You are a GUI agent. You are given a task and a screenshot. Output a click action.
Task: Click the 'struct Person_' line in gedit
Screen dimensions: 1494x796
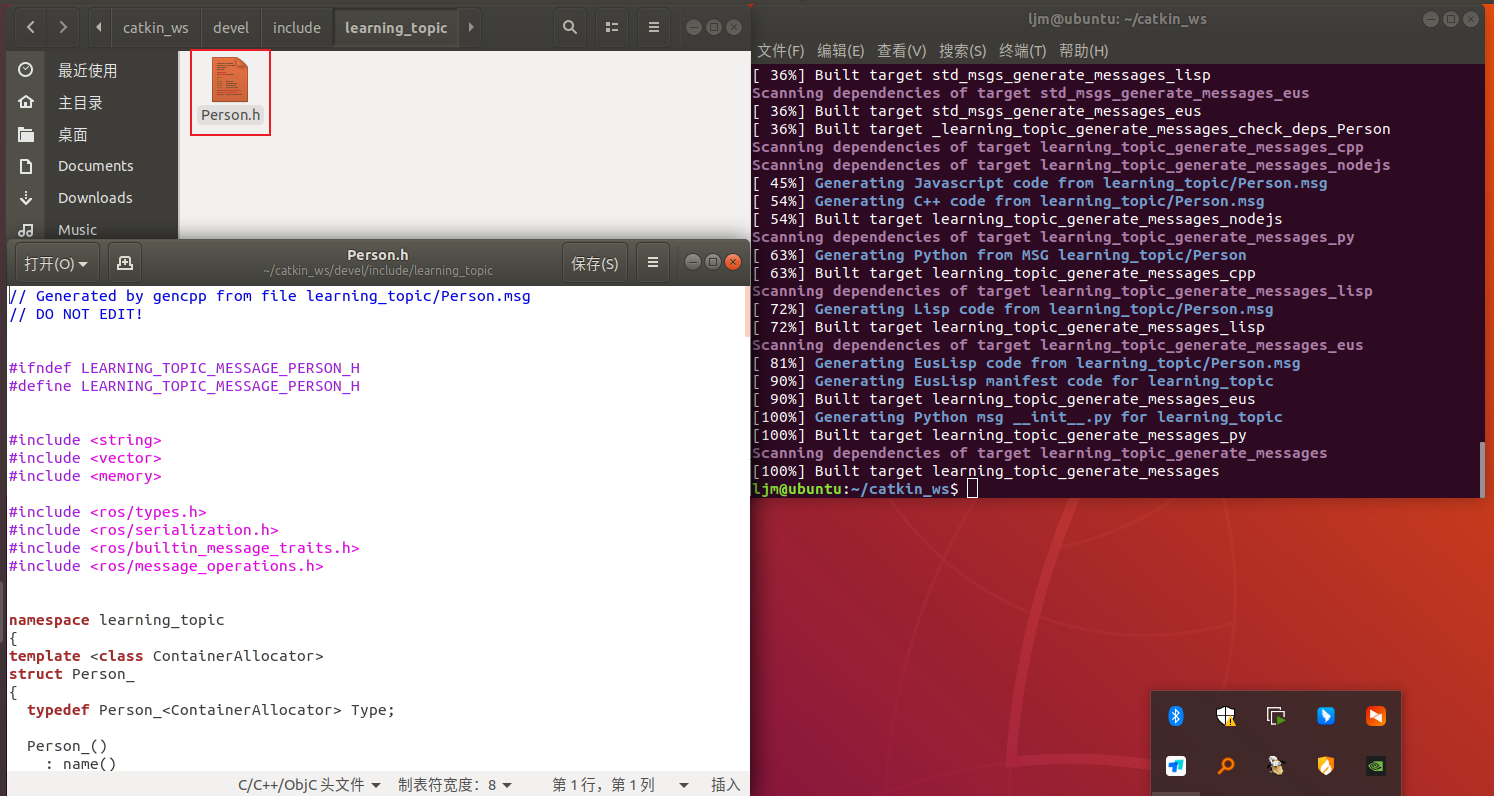click(72, 674)
